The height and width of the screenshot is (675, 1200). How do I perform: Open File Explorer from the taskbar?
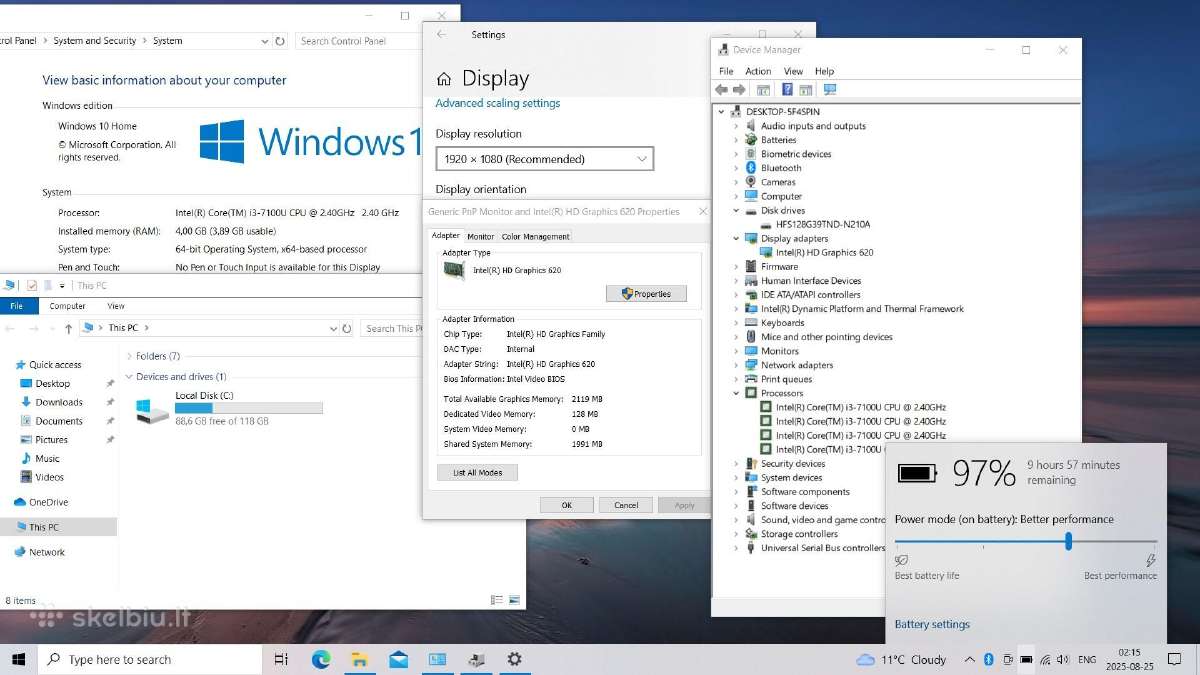click(x=360, y=659)
